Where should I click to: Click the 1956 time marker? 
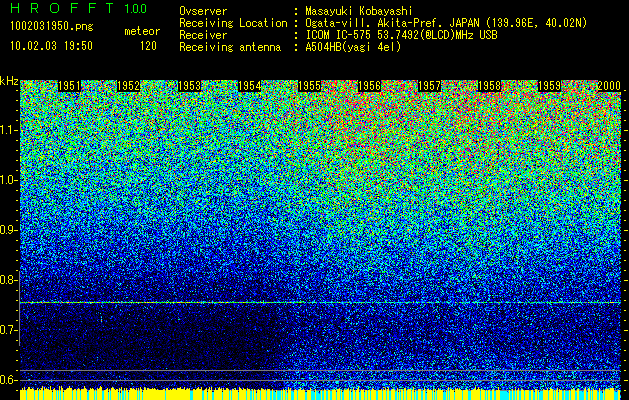point(369,86)
